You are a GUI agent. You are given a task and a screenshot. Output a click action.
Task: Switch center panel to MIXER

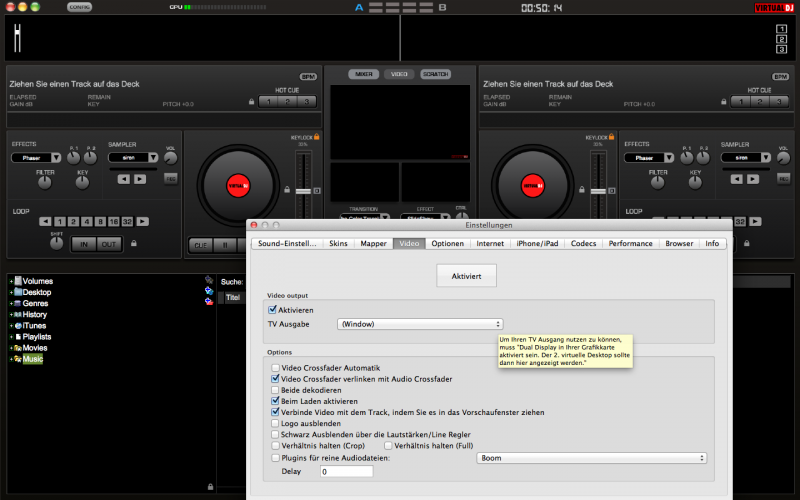pyautogui.click(x=364, y=74)
